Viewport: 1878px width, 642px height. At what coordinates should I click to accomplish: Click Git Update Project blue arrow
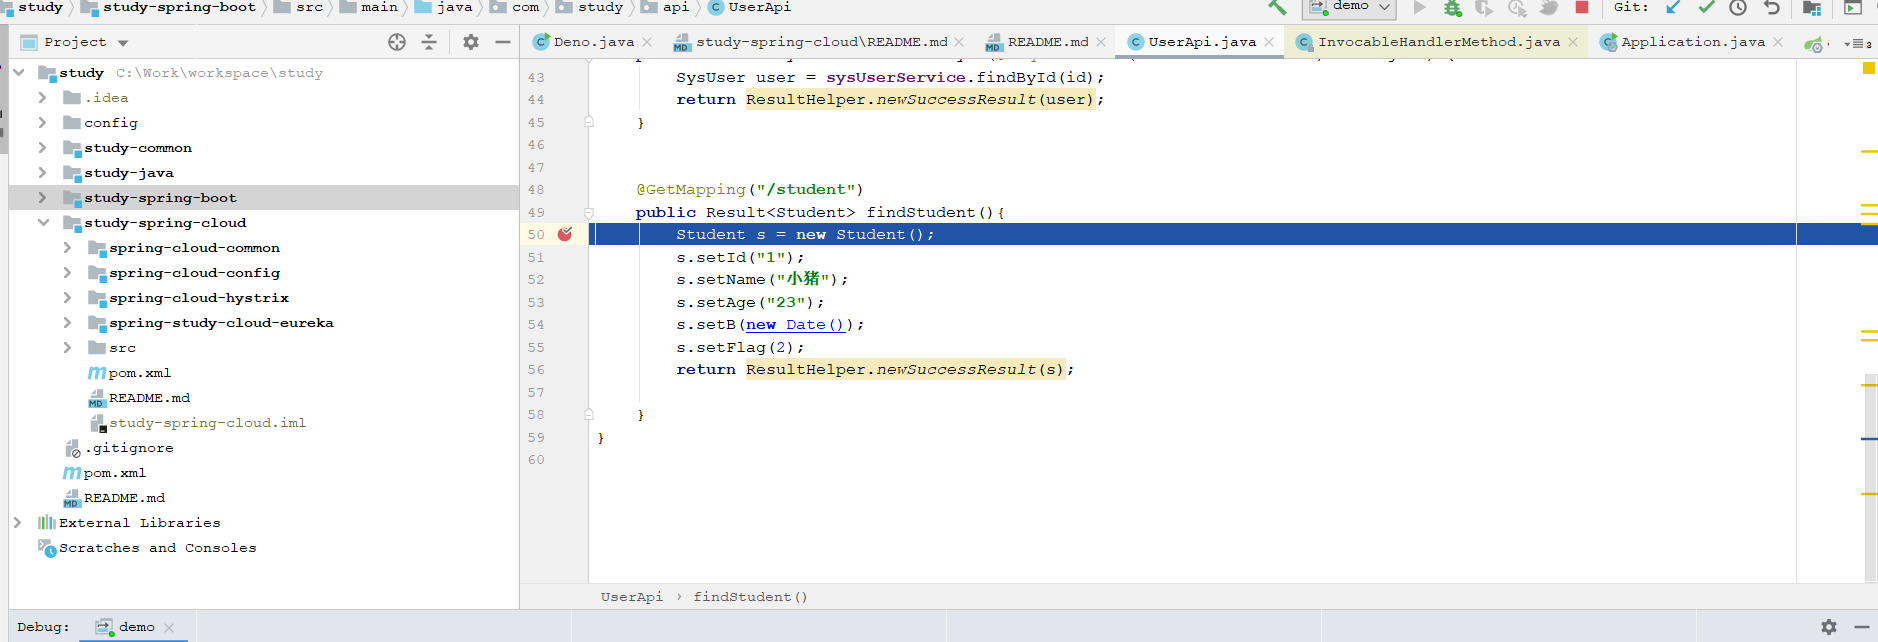coord(1673,7)
